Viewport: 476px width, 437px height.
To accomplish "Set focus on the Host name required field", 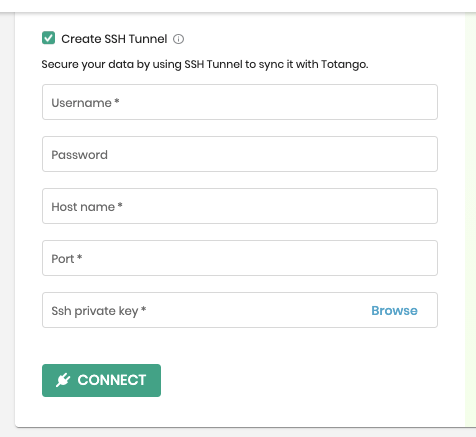I will pyautogui.click(x=240, y=206).
